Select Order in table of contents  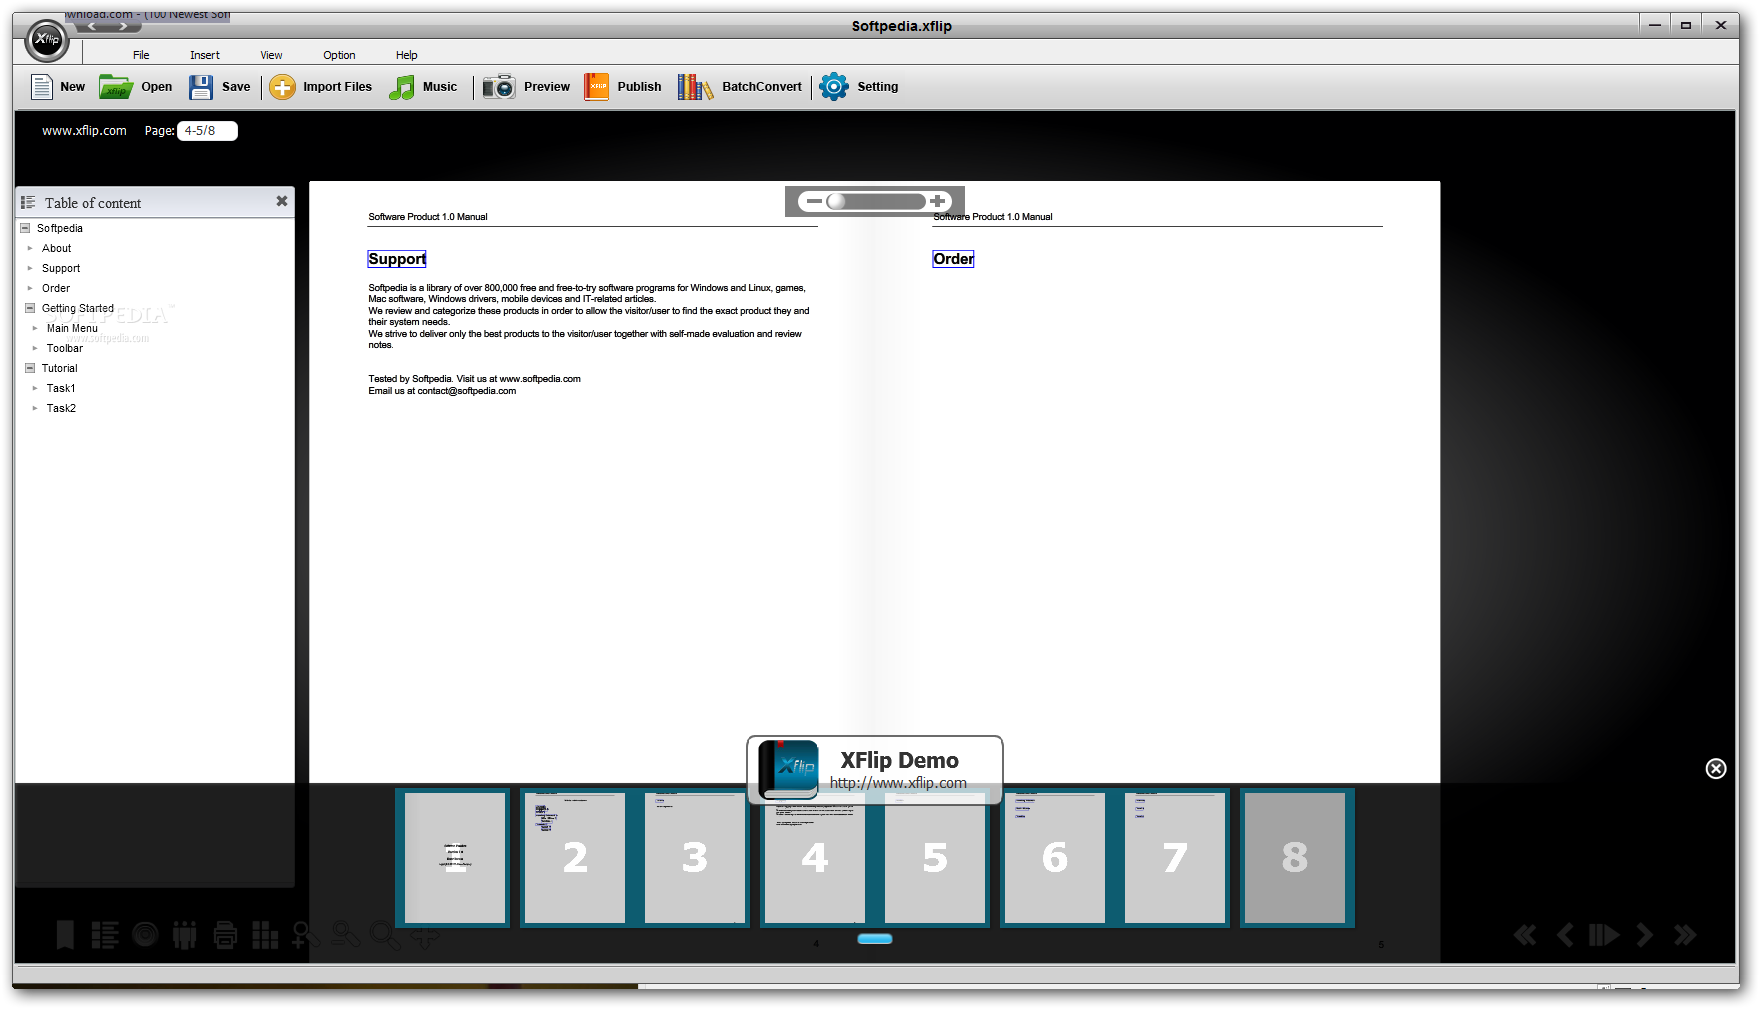56,288
